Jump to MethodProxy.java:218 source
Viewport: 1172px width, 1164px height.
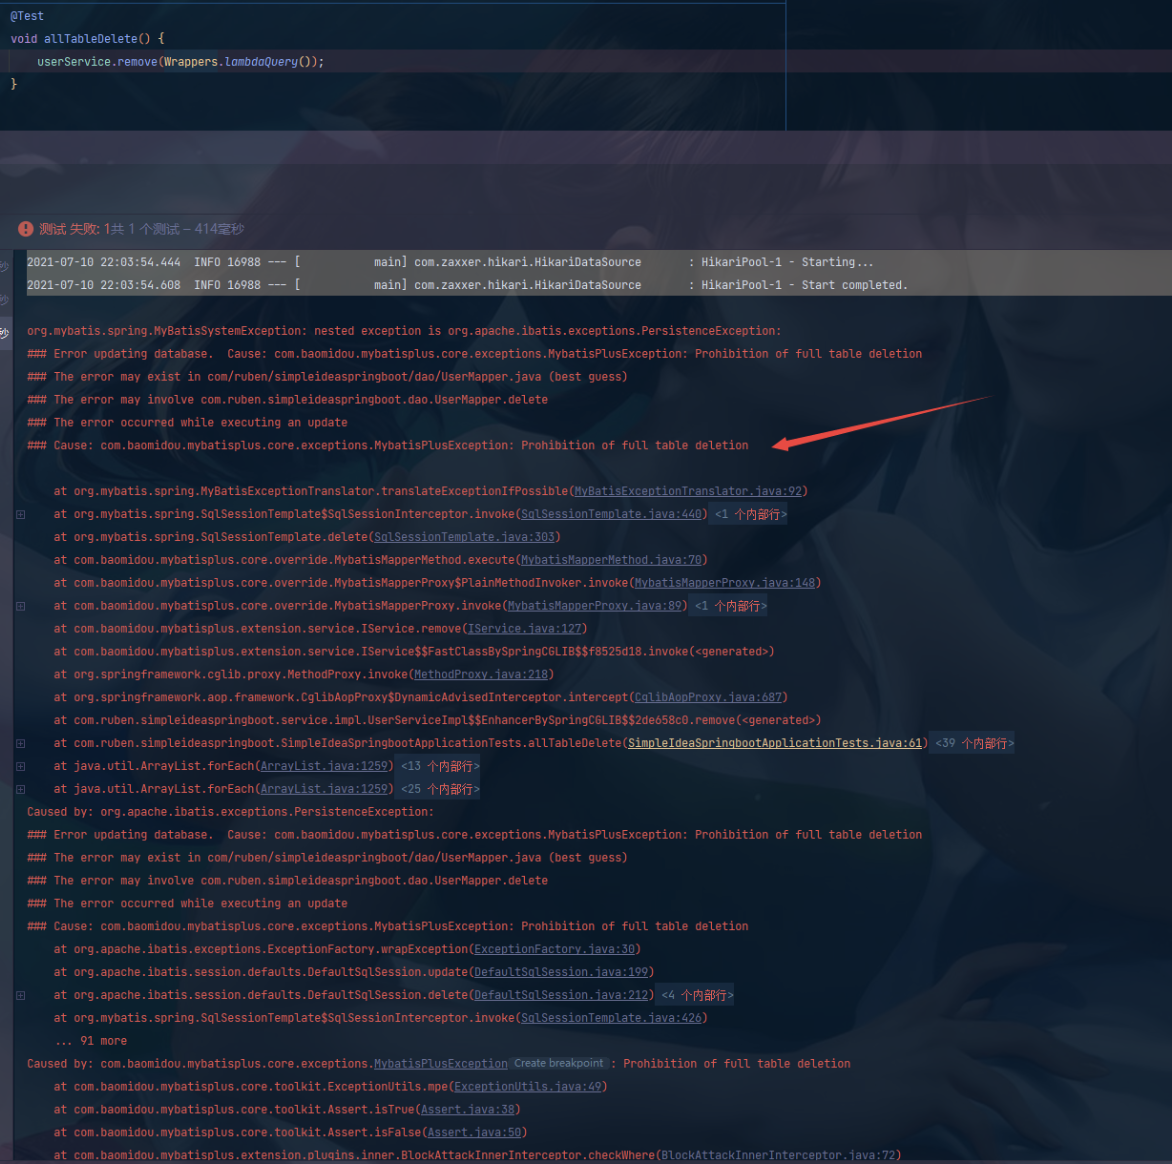(x=481, y=674)
